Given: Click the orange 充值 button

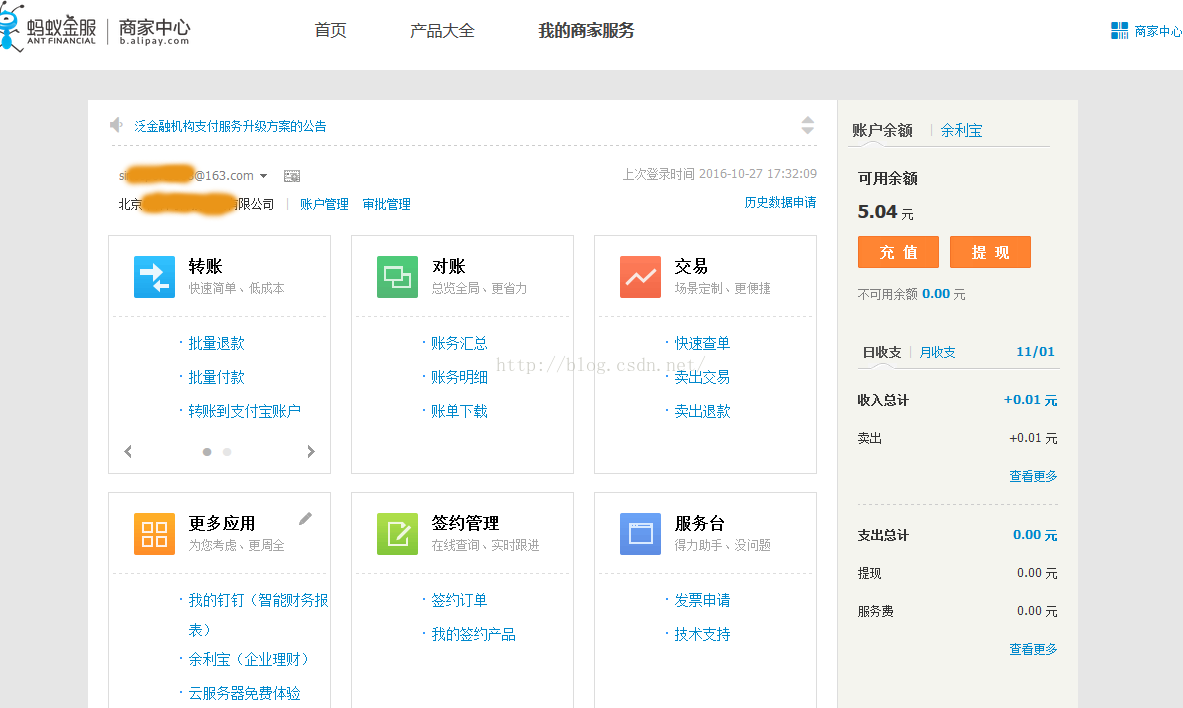Looking at the screenshot, I should [899, 252].
